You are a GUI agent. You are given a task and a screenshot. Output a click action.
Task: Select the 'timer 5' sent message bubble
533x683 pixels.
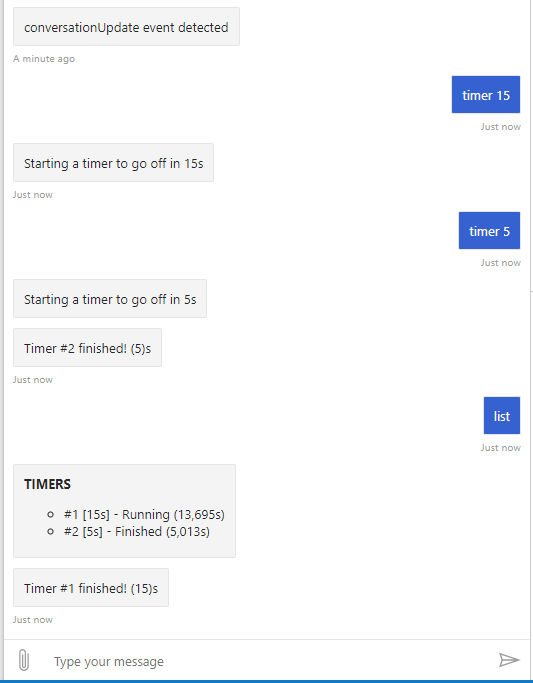pyautogui.click(x=489, y=230)
